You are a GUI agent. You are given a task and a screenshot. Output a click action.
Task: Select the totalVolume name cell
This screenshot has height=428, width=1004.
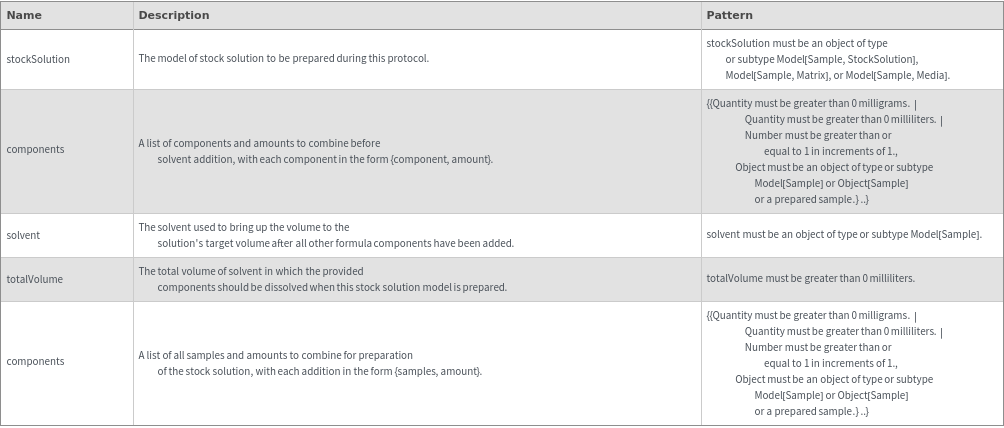pos(34,279)
